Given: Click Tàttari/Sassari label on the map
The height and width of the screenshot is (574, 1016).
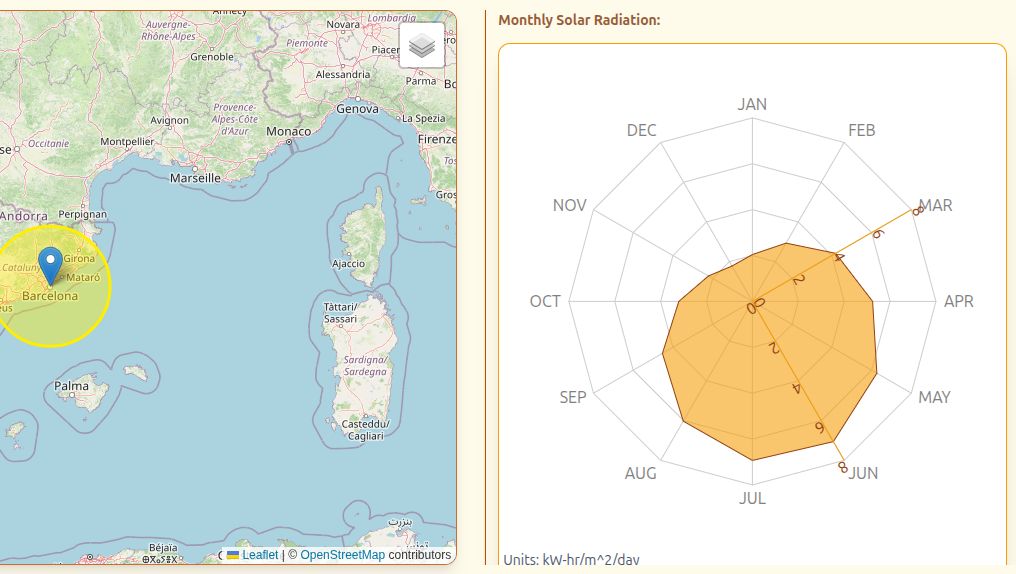Looking at the screenshot, I should pos(340,313).
